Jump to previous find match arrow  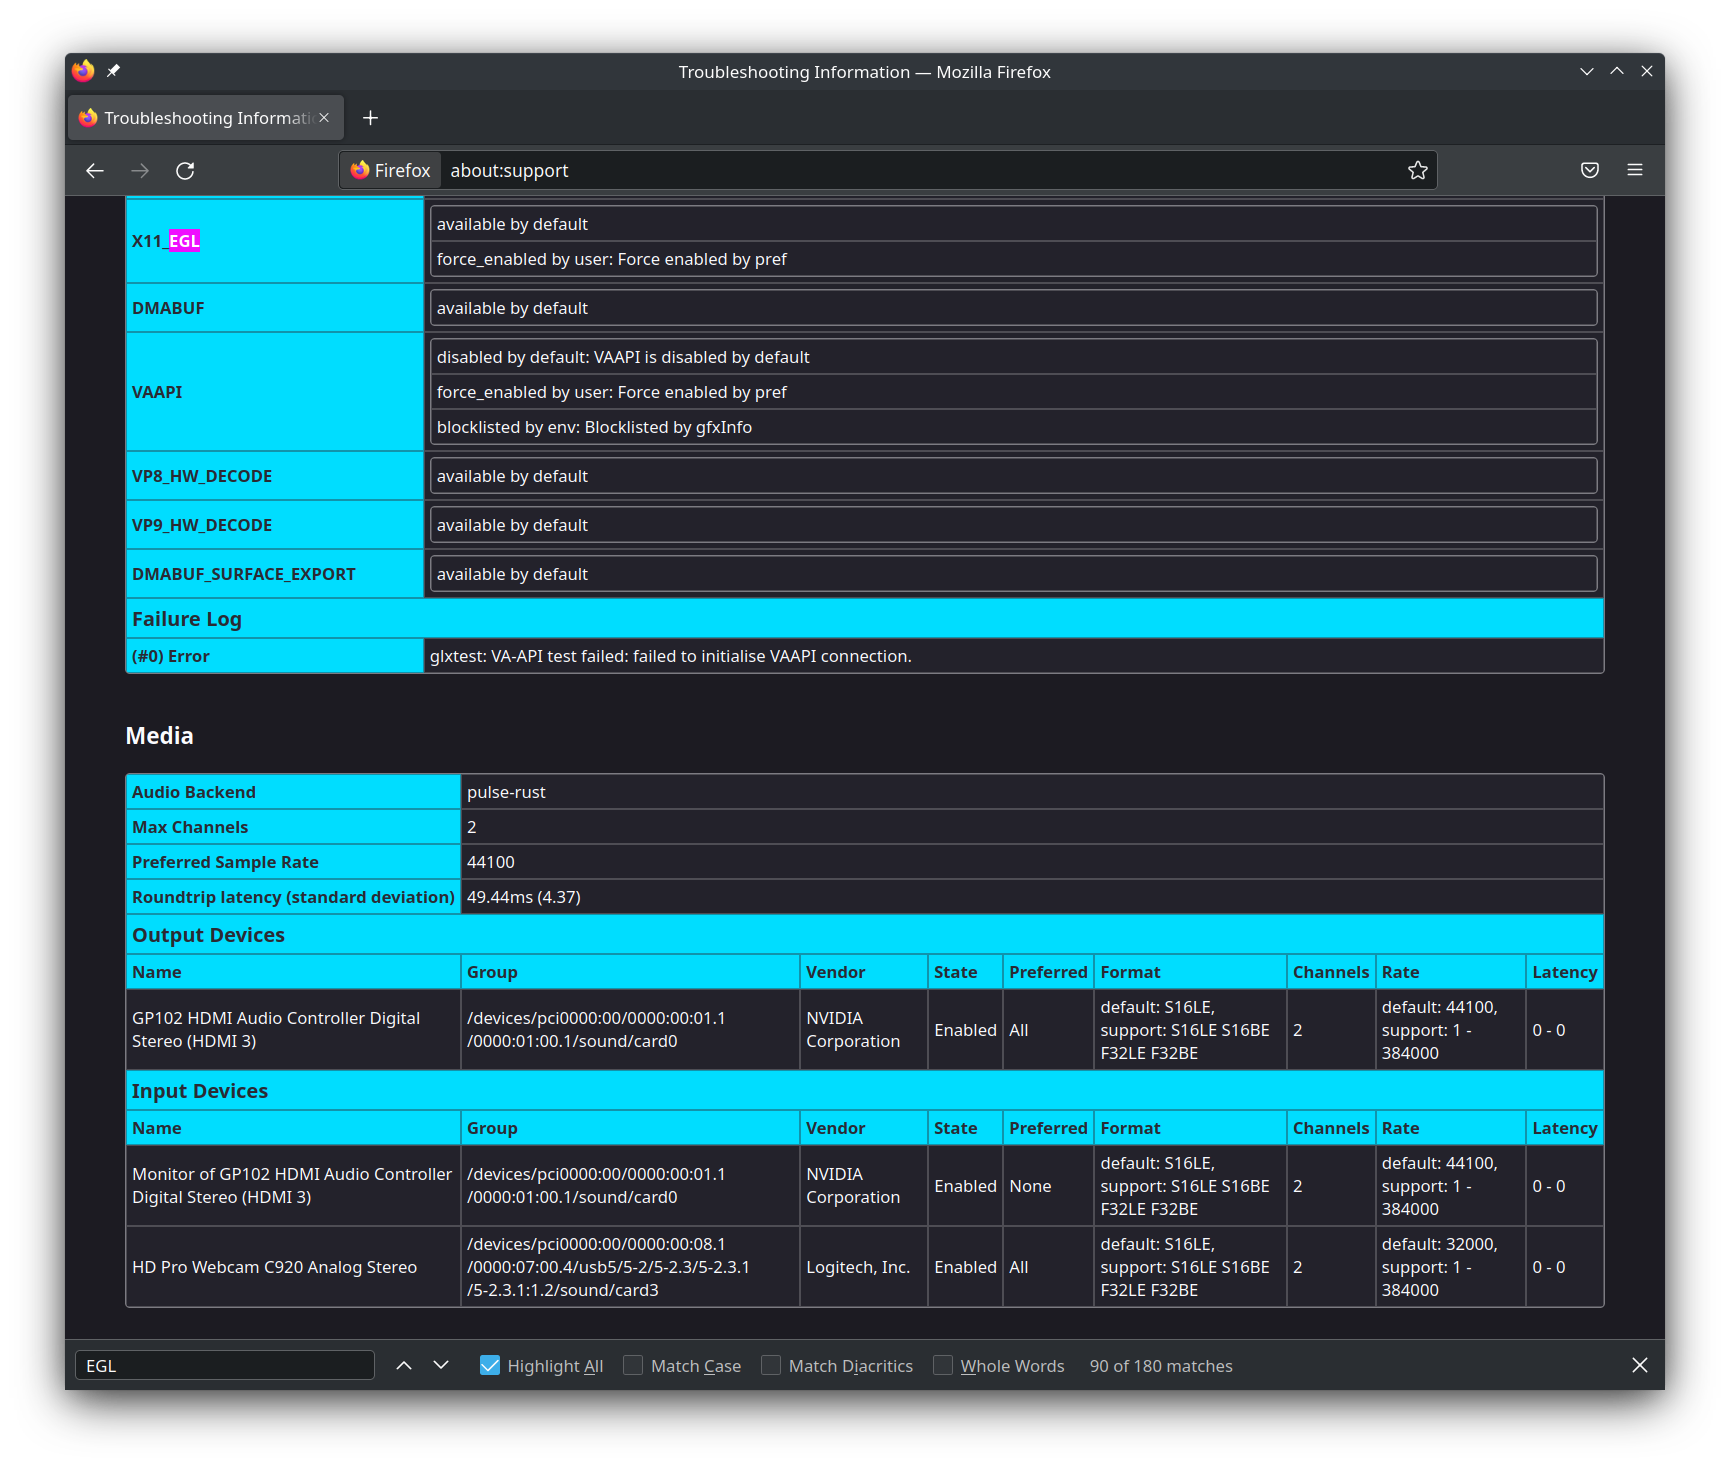[x=404, y=1366]
